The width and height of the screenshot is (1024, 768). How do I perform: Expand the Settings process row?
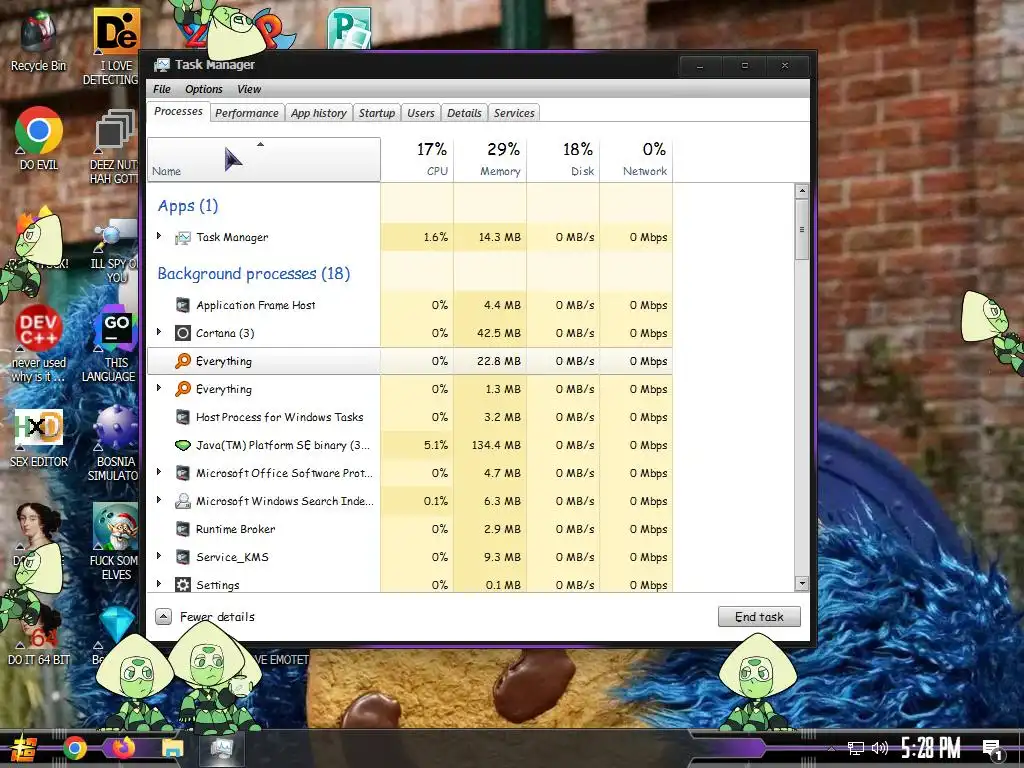click(159, 584)
